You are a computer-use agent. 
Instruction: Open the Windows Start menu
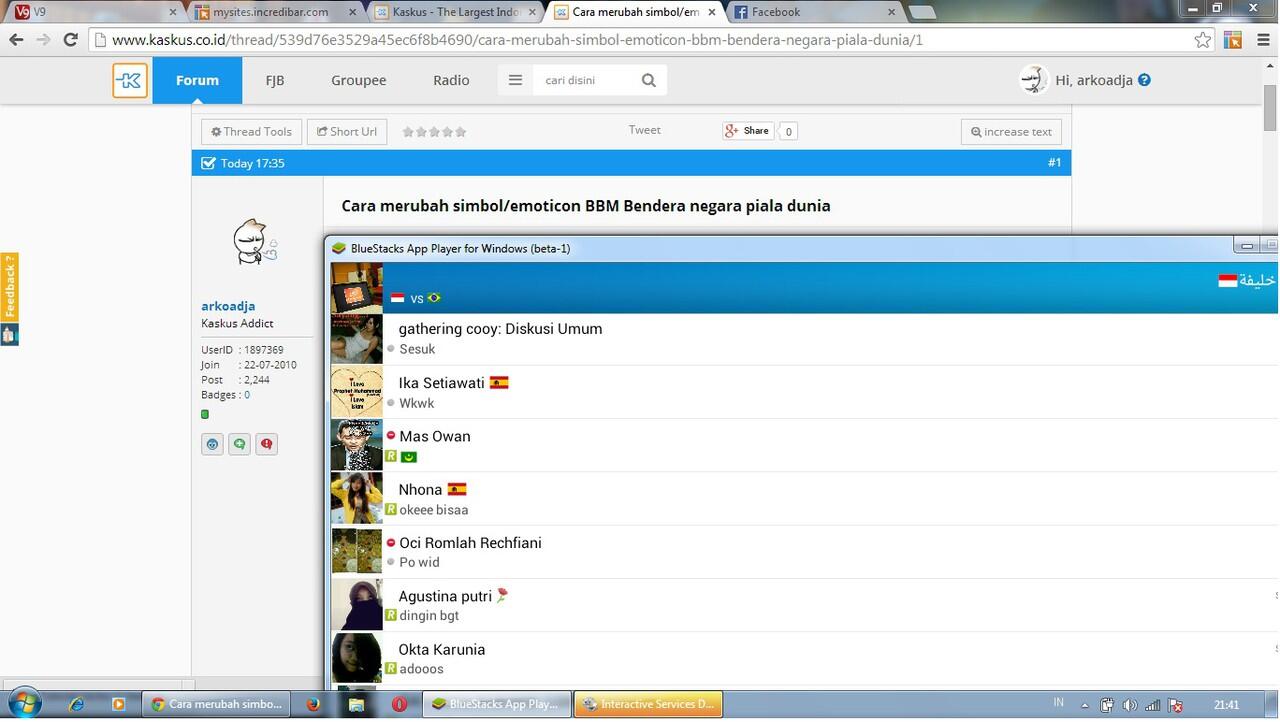24,703
